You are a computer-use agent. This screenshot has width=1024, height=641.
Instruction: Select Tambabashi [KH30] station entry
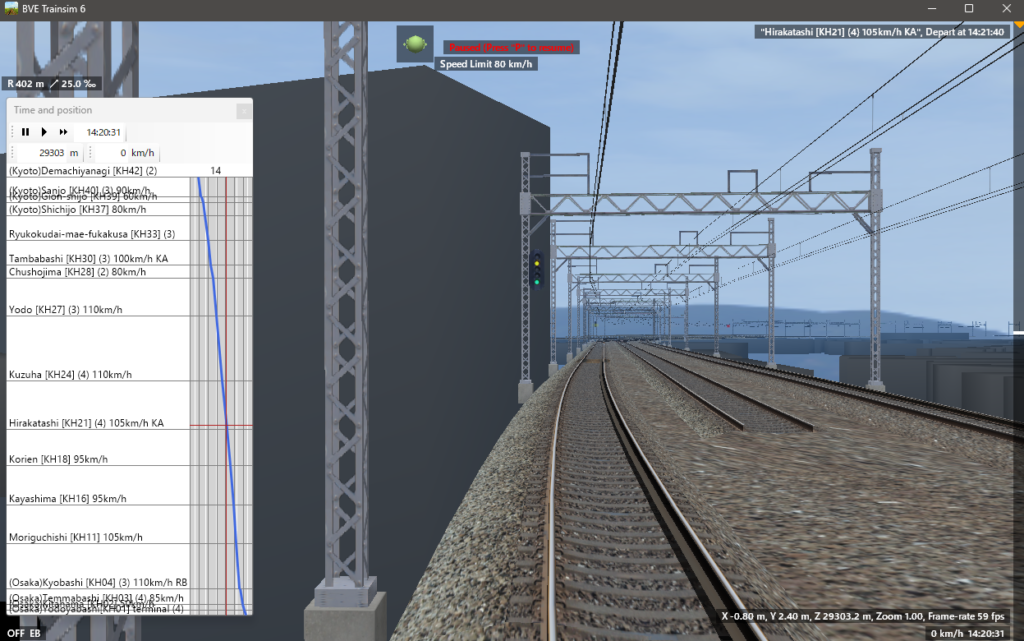pos(88,258)
